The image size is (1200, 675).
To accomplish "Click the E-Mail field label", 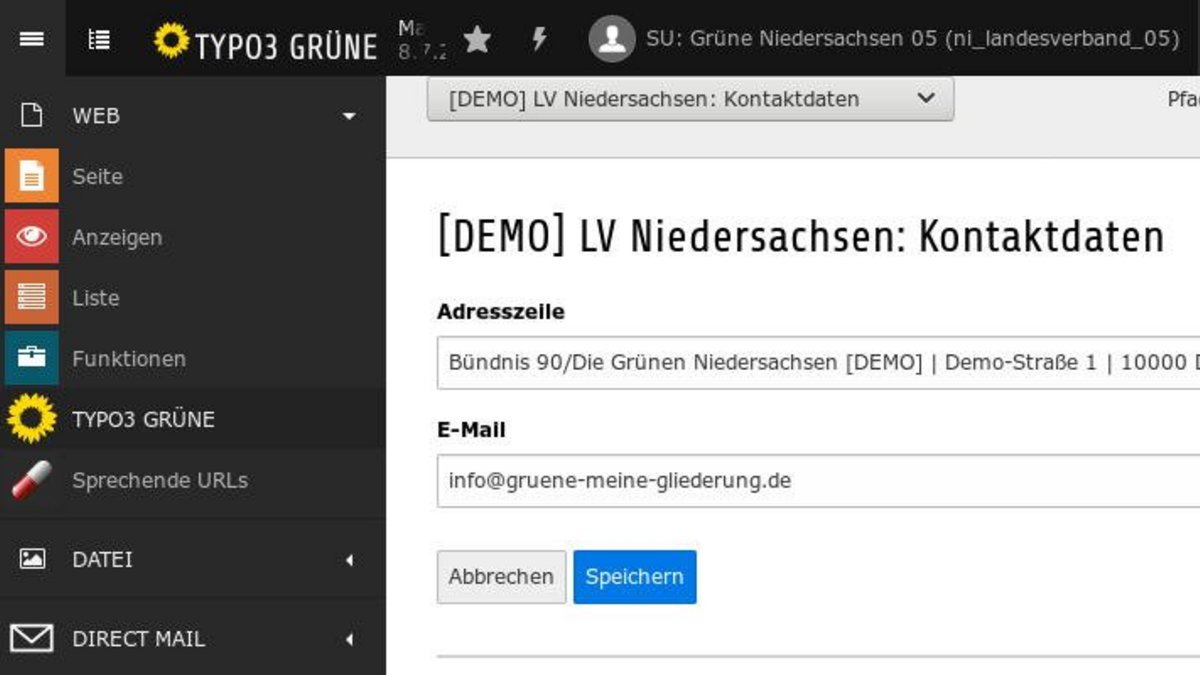I will (471, 430).
